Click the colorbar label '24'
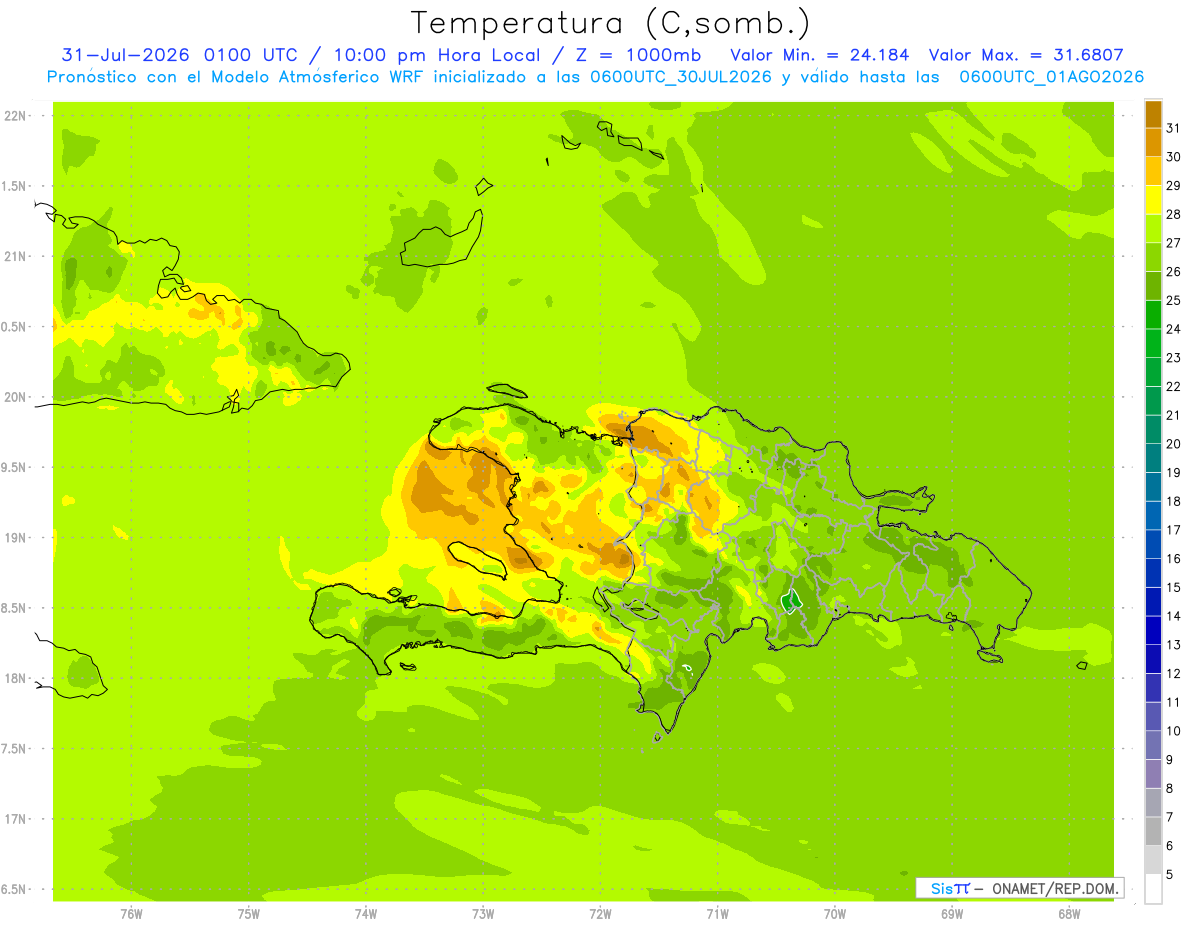This screenshot has height=927, width=1200. (x=1174, y=329)
